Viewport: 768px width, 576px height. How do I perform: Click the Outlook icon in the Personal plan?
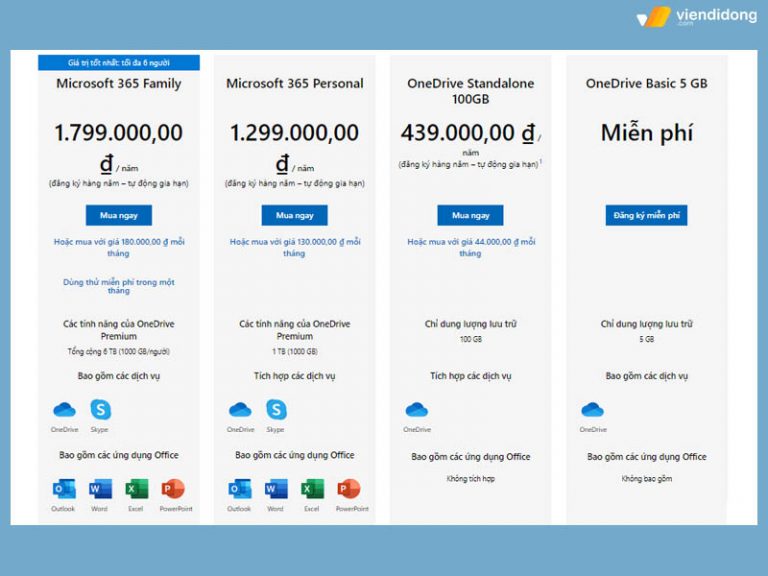coord(240,489)
